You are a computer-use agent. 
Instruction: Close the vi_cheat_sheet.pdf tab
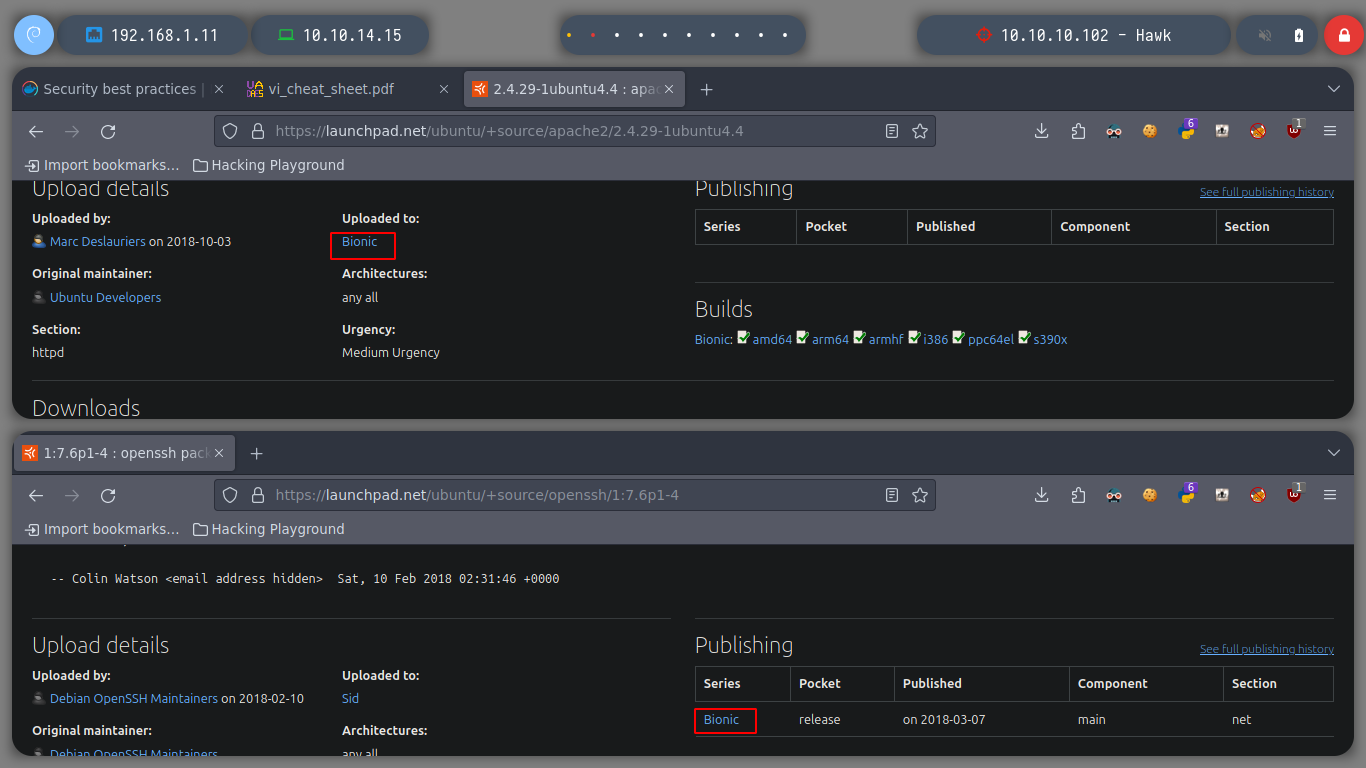[444, 89]
